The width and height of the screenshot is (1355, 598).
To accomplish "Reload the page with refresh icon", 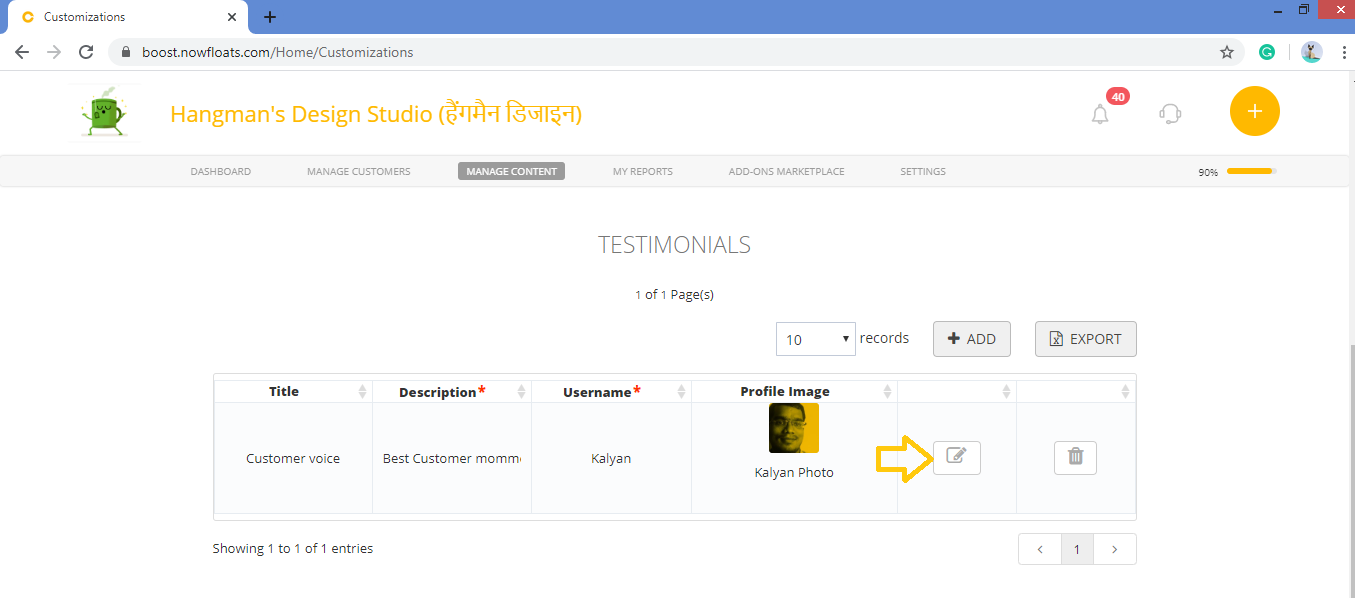I will (86, 52).
